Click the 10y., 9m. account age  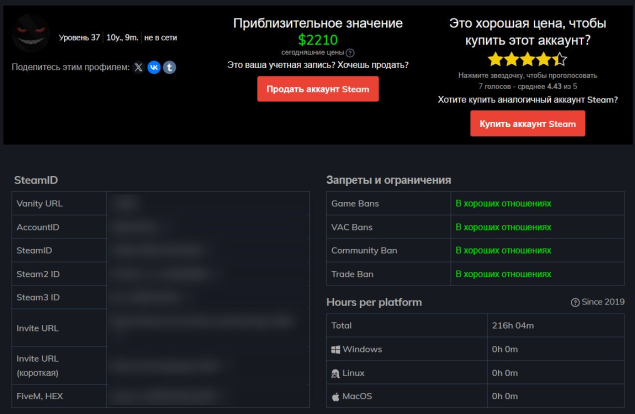[x=122, y=38]
